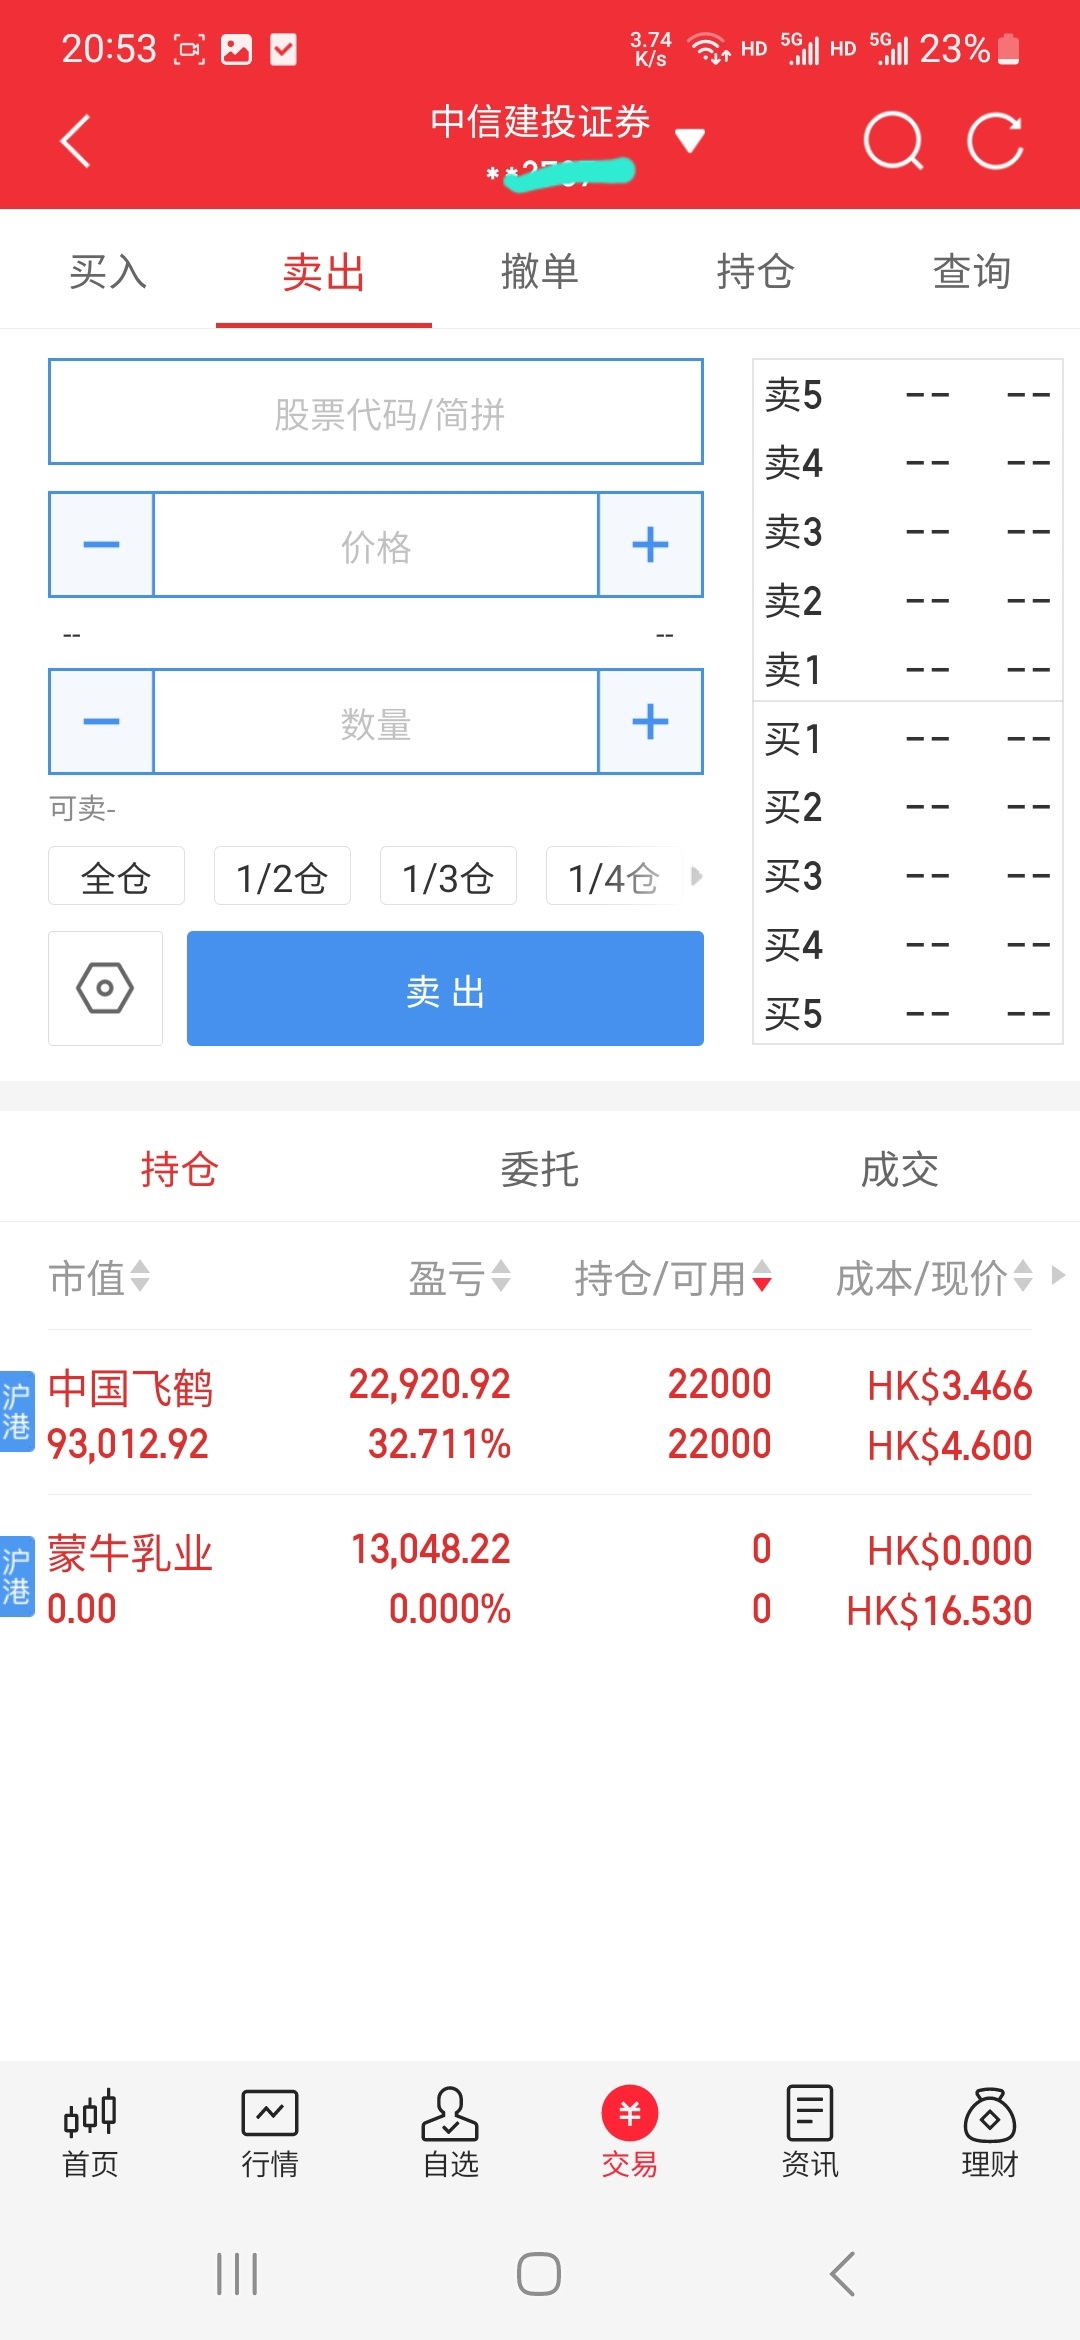Viewport: 1080px width, 2340px height.
Task: Open the 撤单 tab
Action: (x=540, y=271)
